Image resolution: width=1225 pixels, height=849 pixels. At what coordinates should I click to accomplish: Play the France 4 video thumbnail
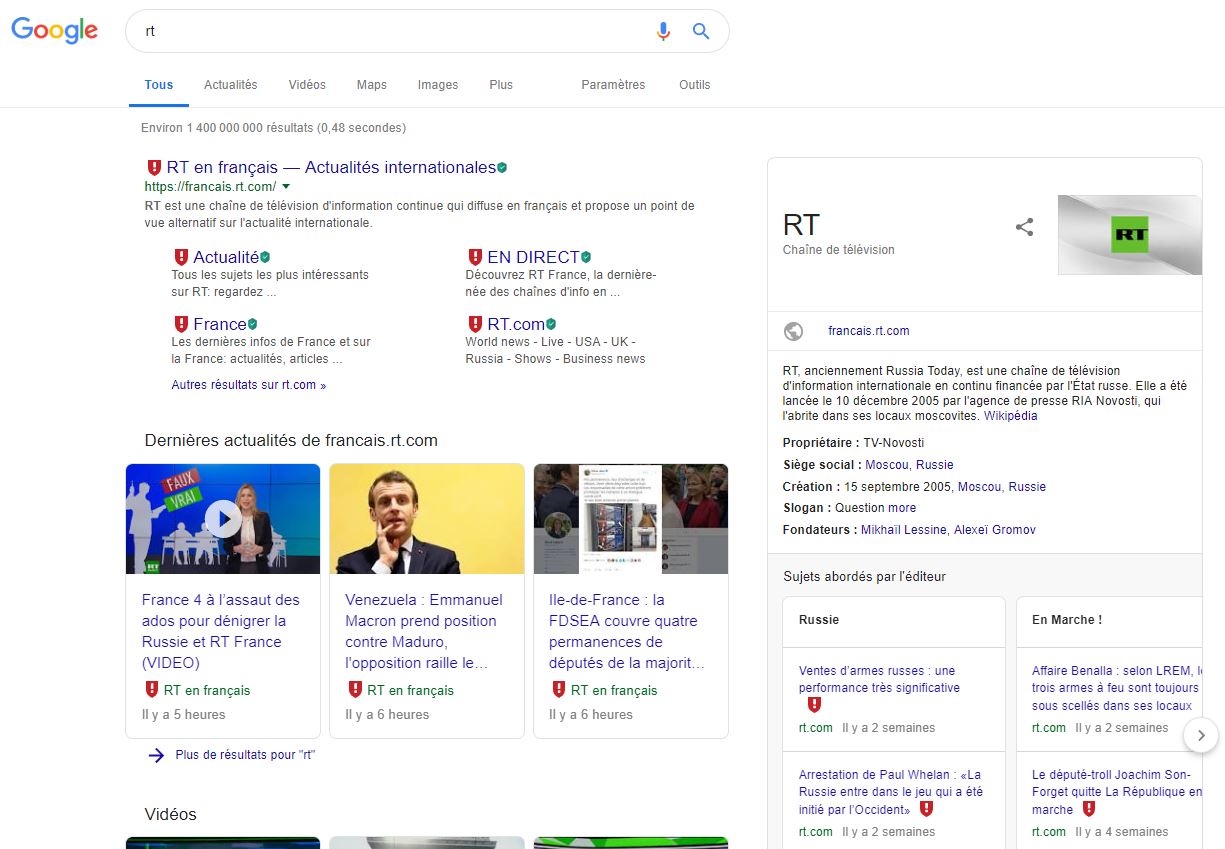pyautogui.click(x=223, y=518)
